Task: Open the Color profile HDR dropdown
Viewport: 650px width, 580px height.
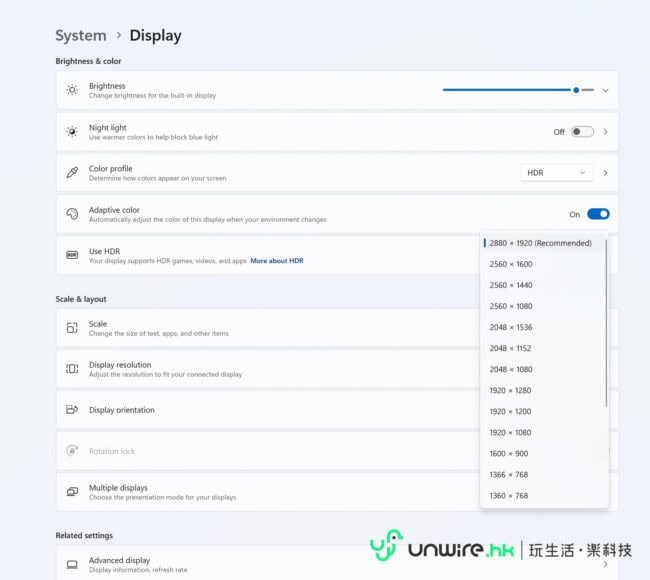Action: [x=557, y=173]
